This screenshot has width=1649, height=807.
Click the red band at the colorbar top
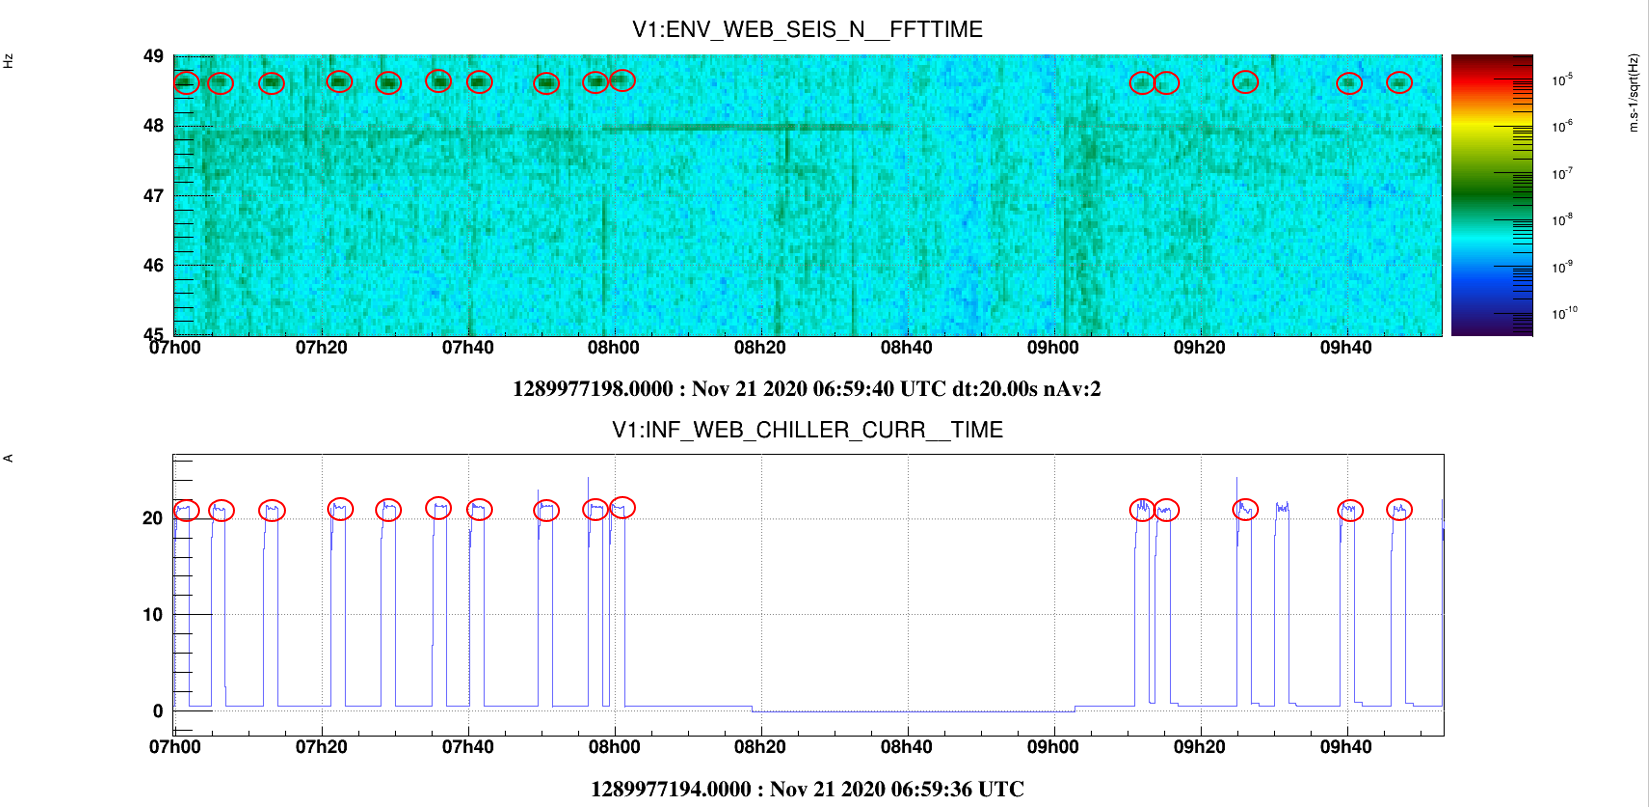click(1492, 66)
